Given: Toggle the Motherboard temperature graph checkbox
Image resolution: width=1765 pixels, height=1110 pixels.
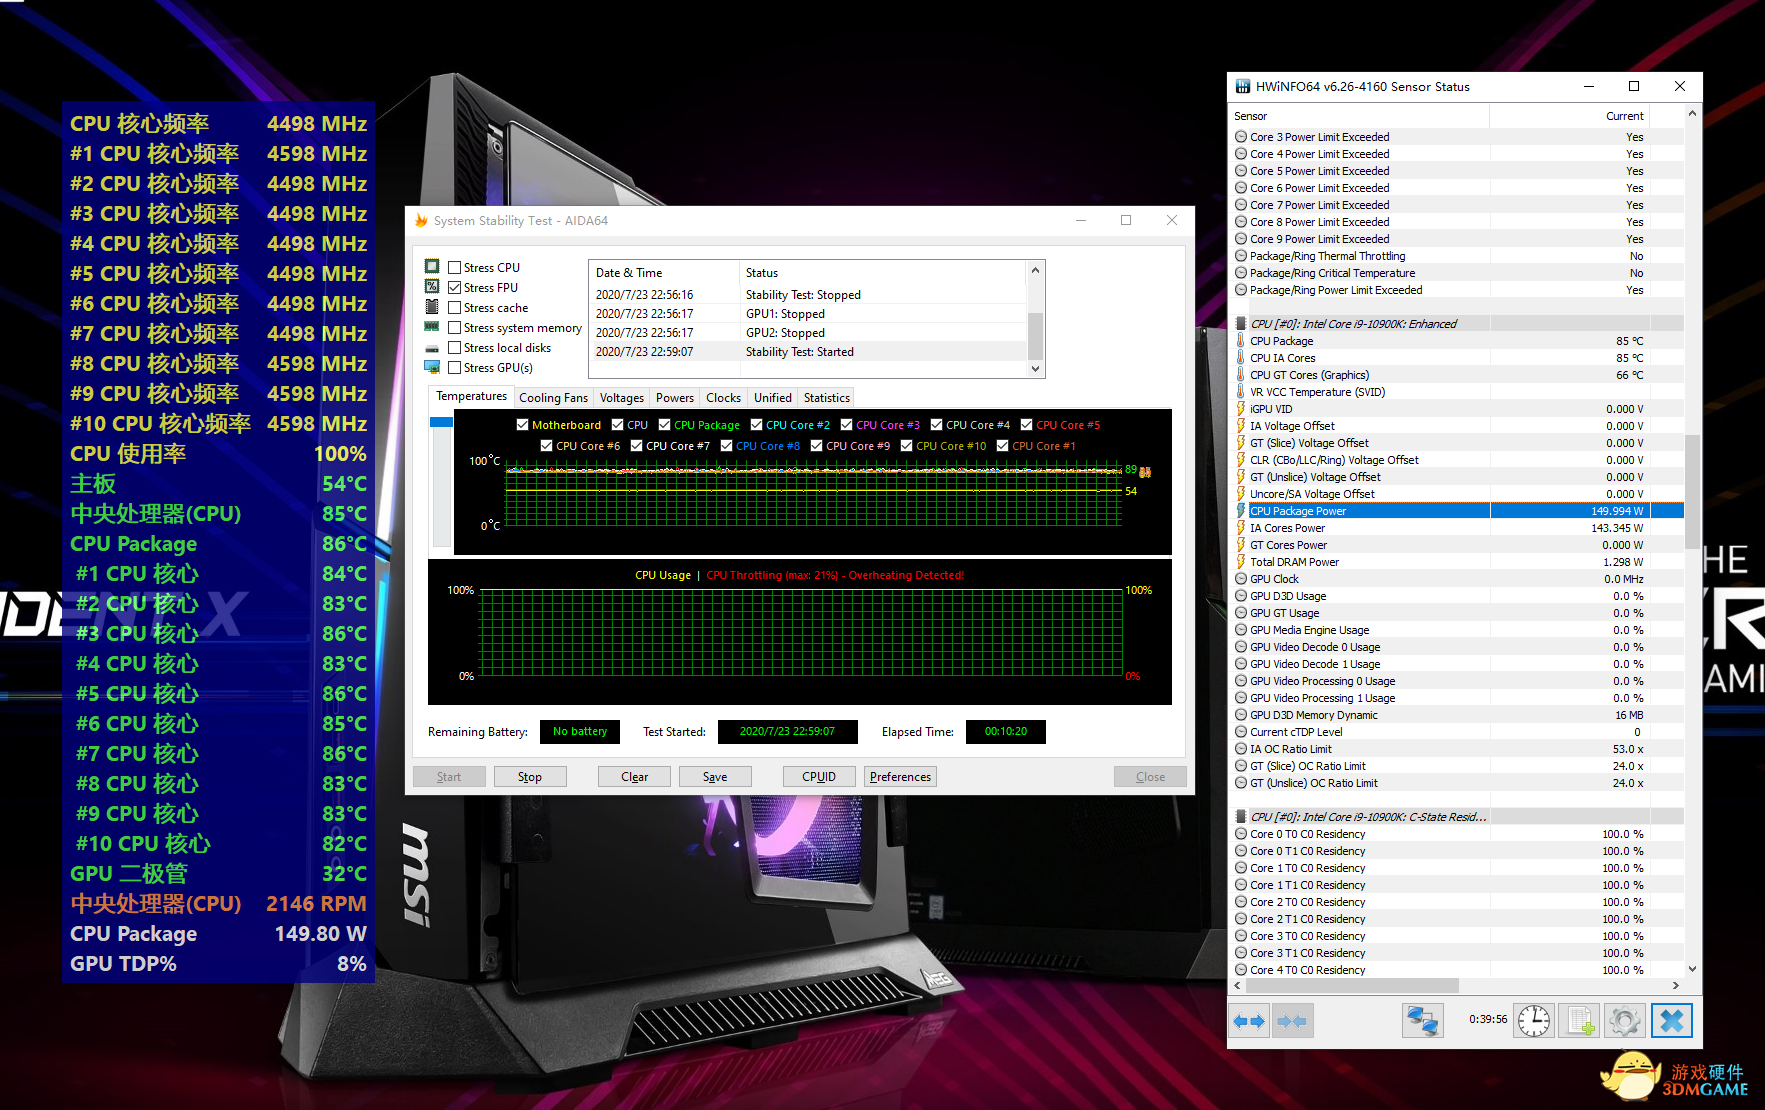Looking at the screenshot, I should click(x=522, y=425).
